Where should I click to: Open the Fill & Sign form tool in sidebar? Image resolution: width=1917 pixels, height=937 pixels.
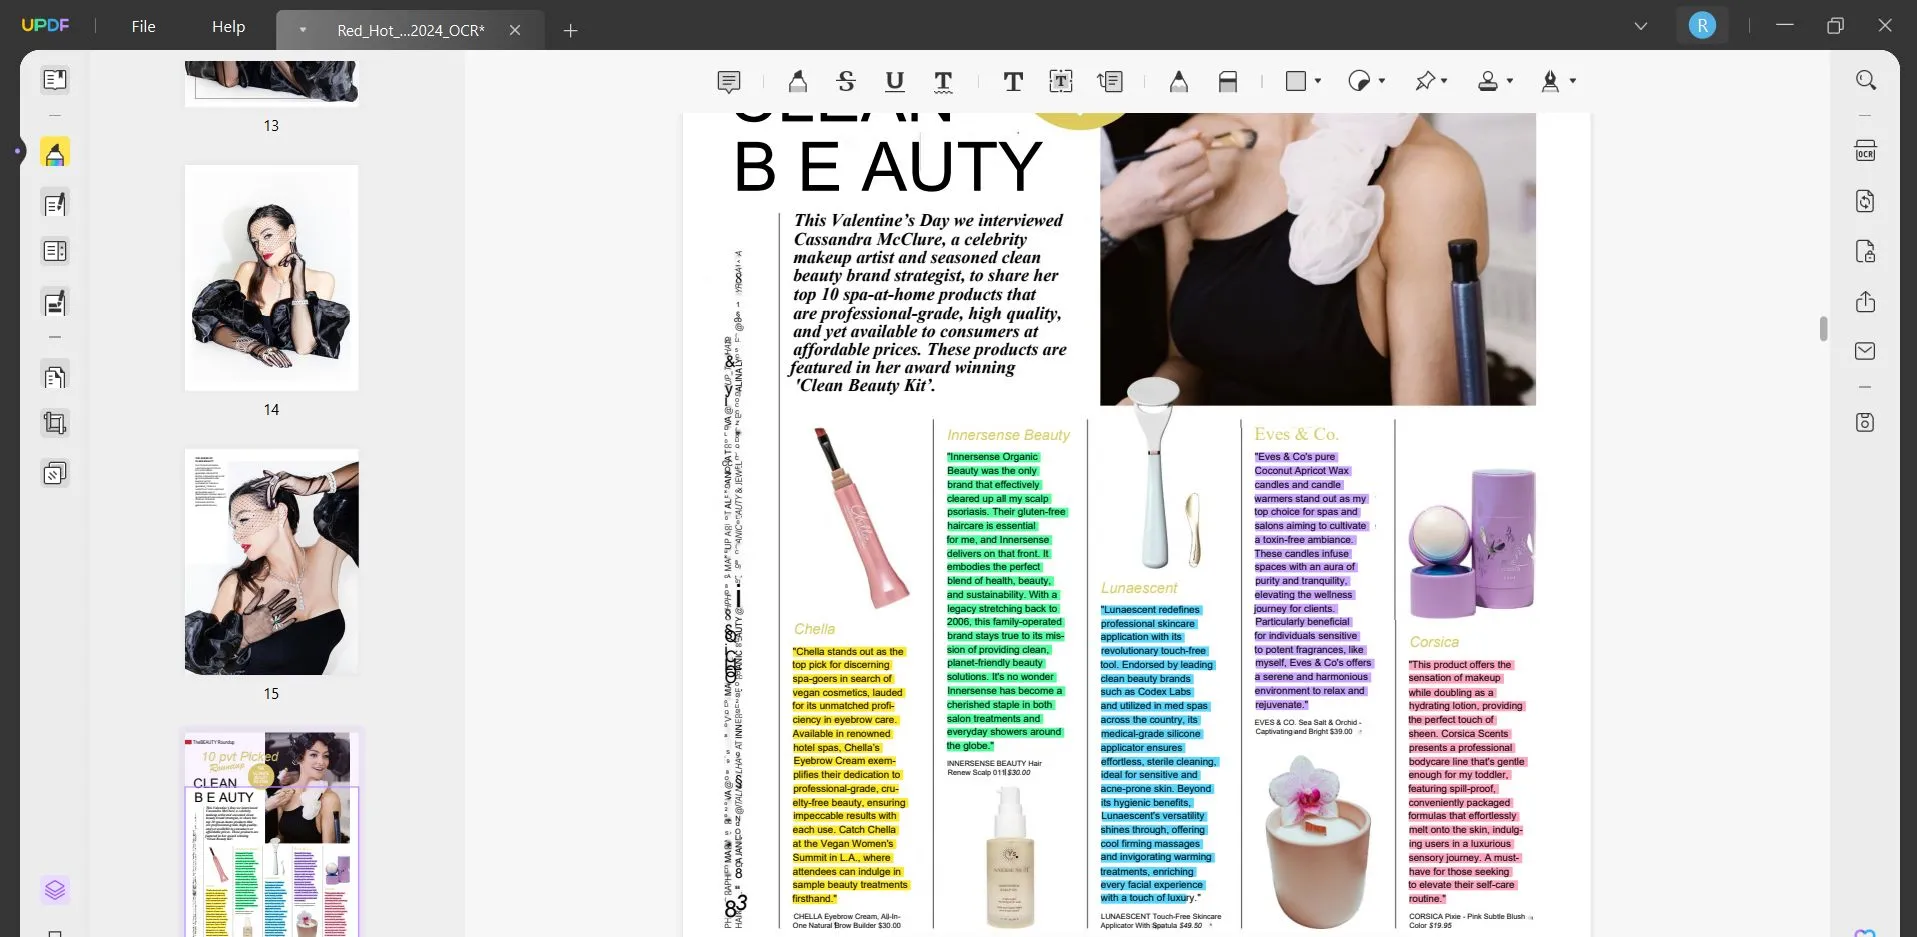(55, 303)
